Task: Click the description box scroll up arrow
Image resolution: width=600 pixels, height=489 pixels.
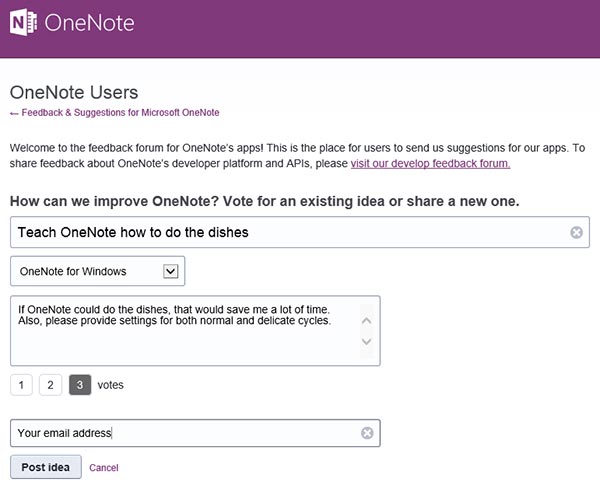Action: [367, 320]
